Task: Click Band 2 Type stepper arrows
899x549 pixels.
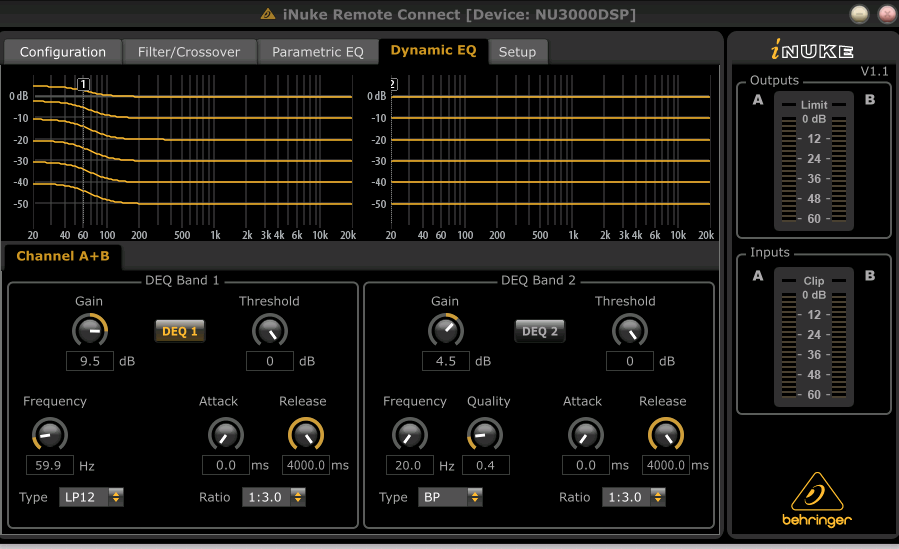Action: pyautogui.click(x=475, y=497)
